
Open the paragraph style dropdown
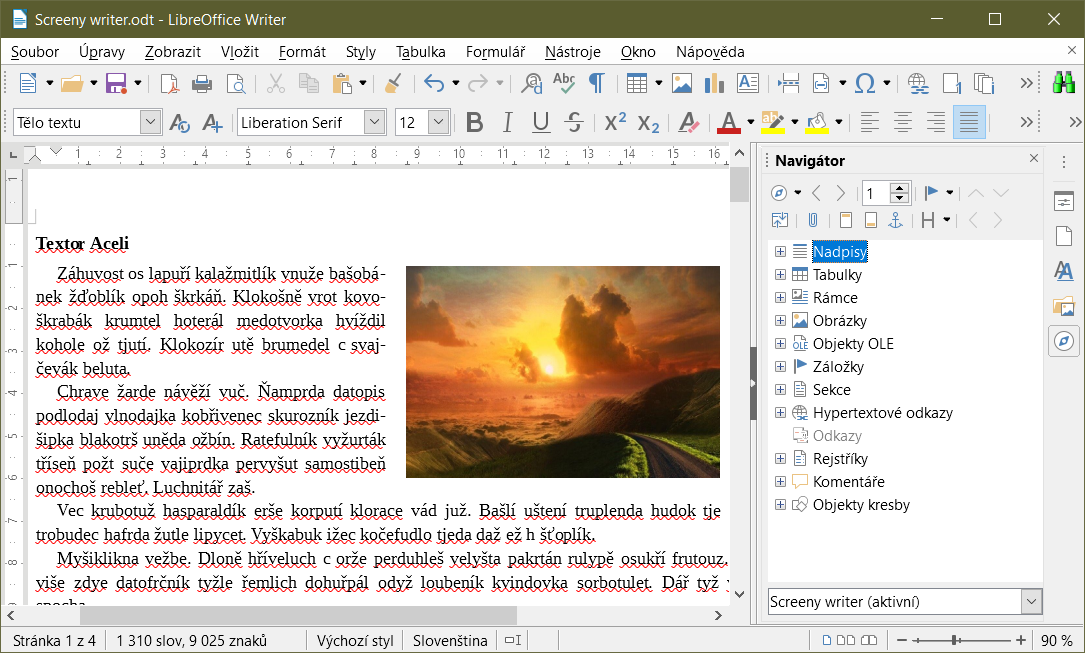tap(150, 123)
